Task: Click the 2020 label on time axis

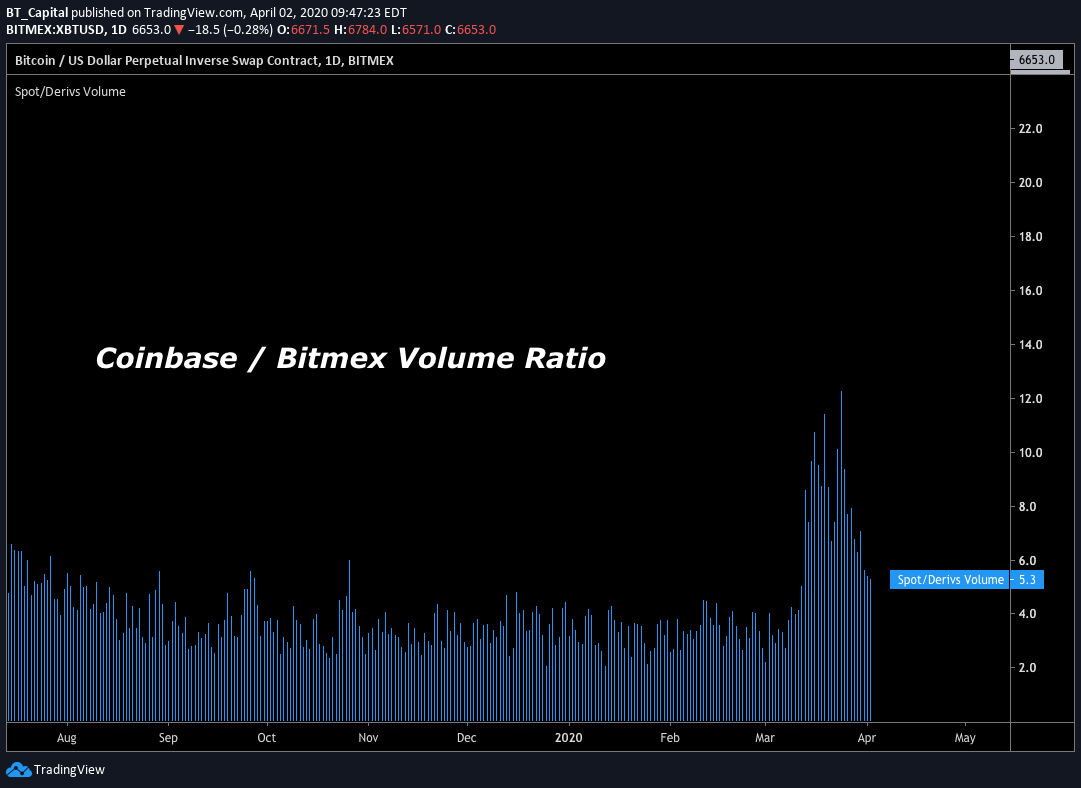Action: coord(569,738)
